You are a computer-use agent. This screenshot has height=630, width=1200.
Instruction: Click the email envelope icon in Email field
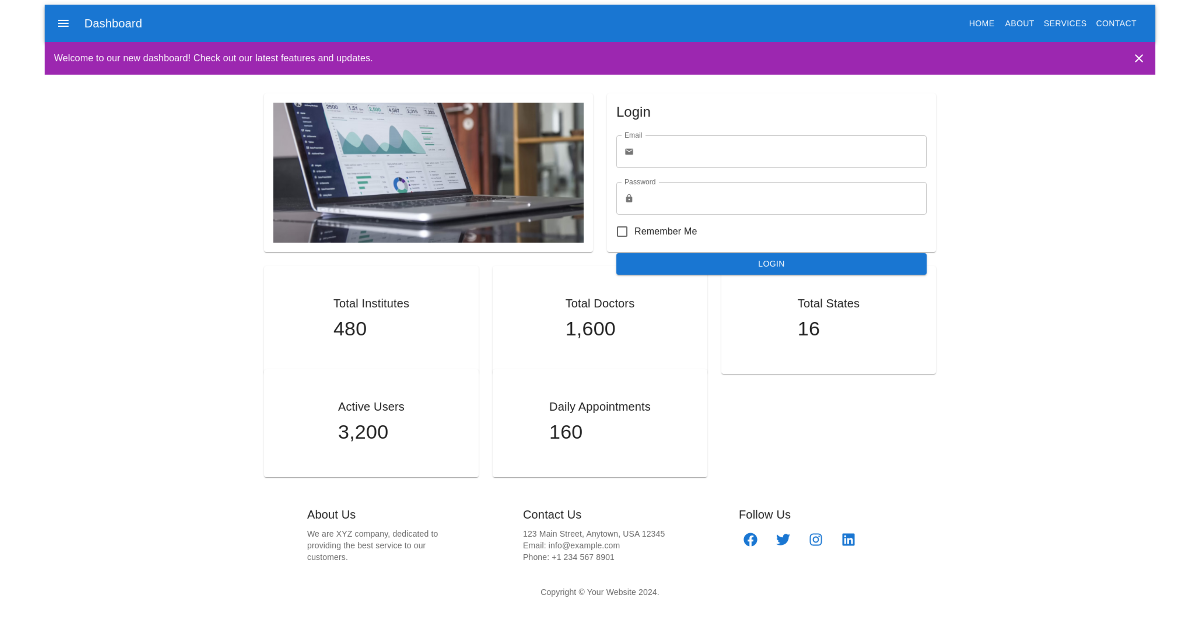629,152
